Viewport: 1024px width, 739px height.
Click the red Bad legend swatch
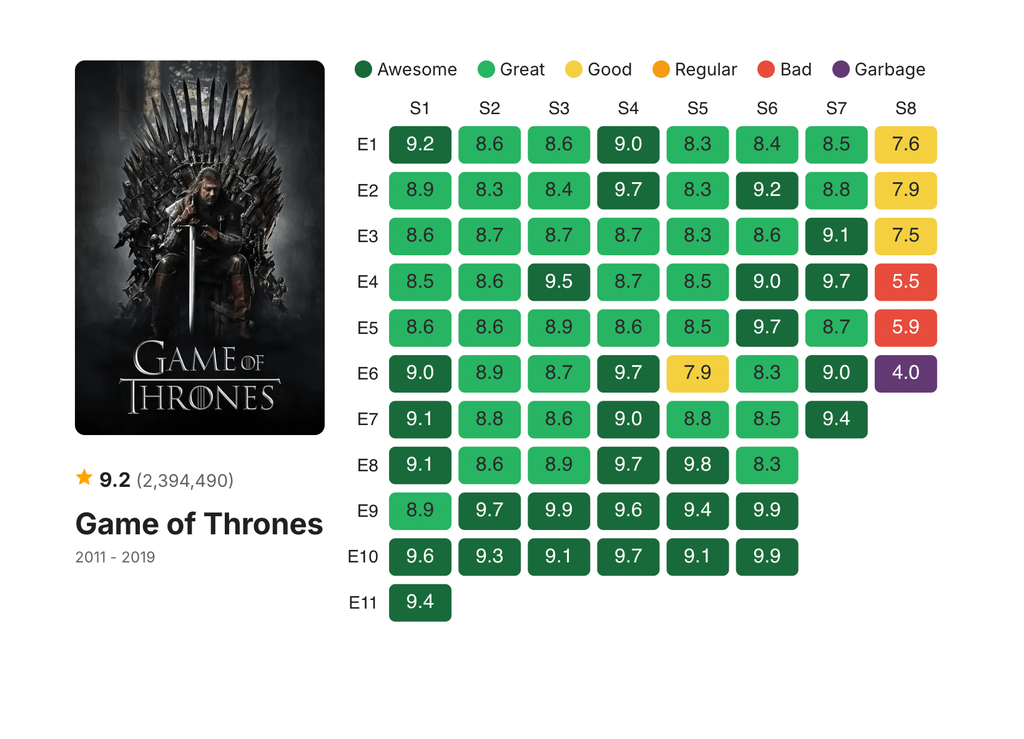[x=766, y=69]
